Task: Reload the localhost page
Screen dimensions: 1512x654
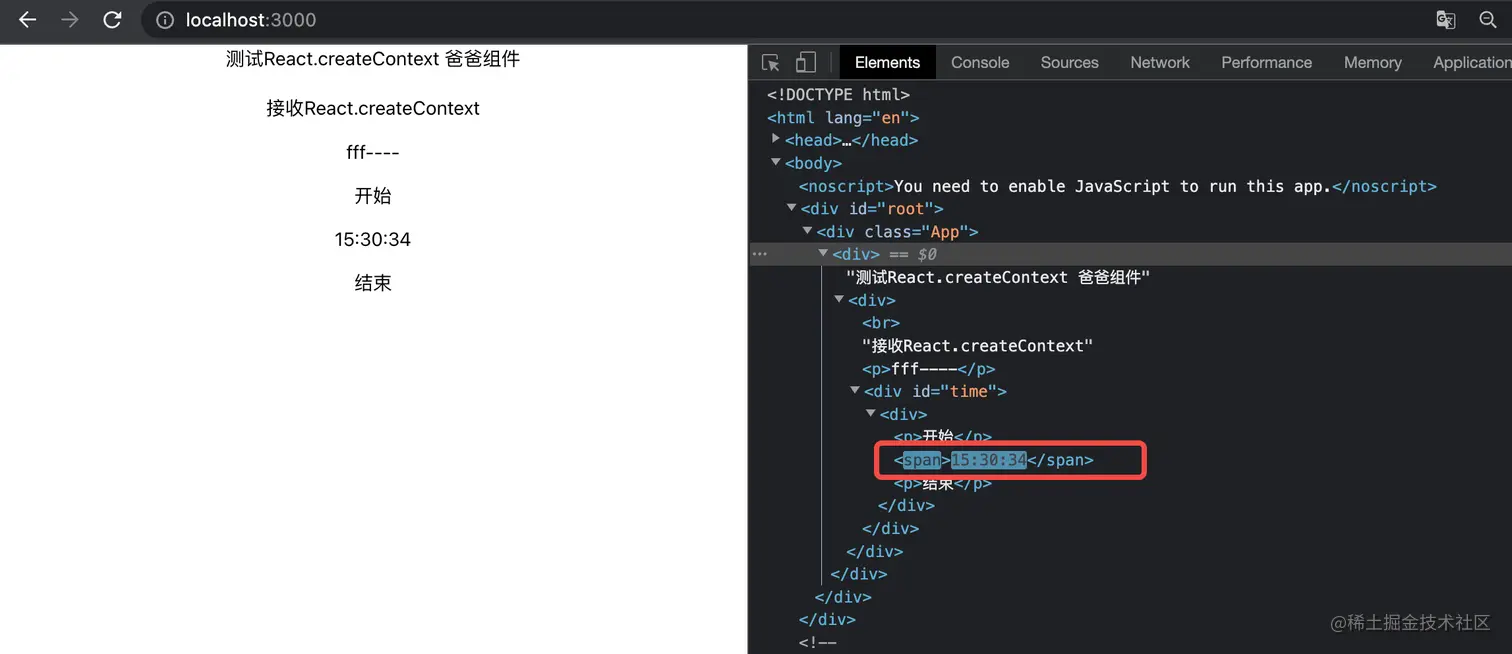Action: [113, 20]
